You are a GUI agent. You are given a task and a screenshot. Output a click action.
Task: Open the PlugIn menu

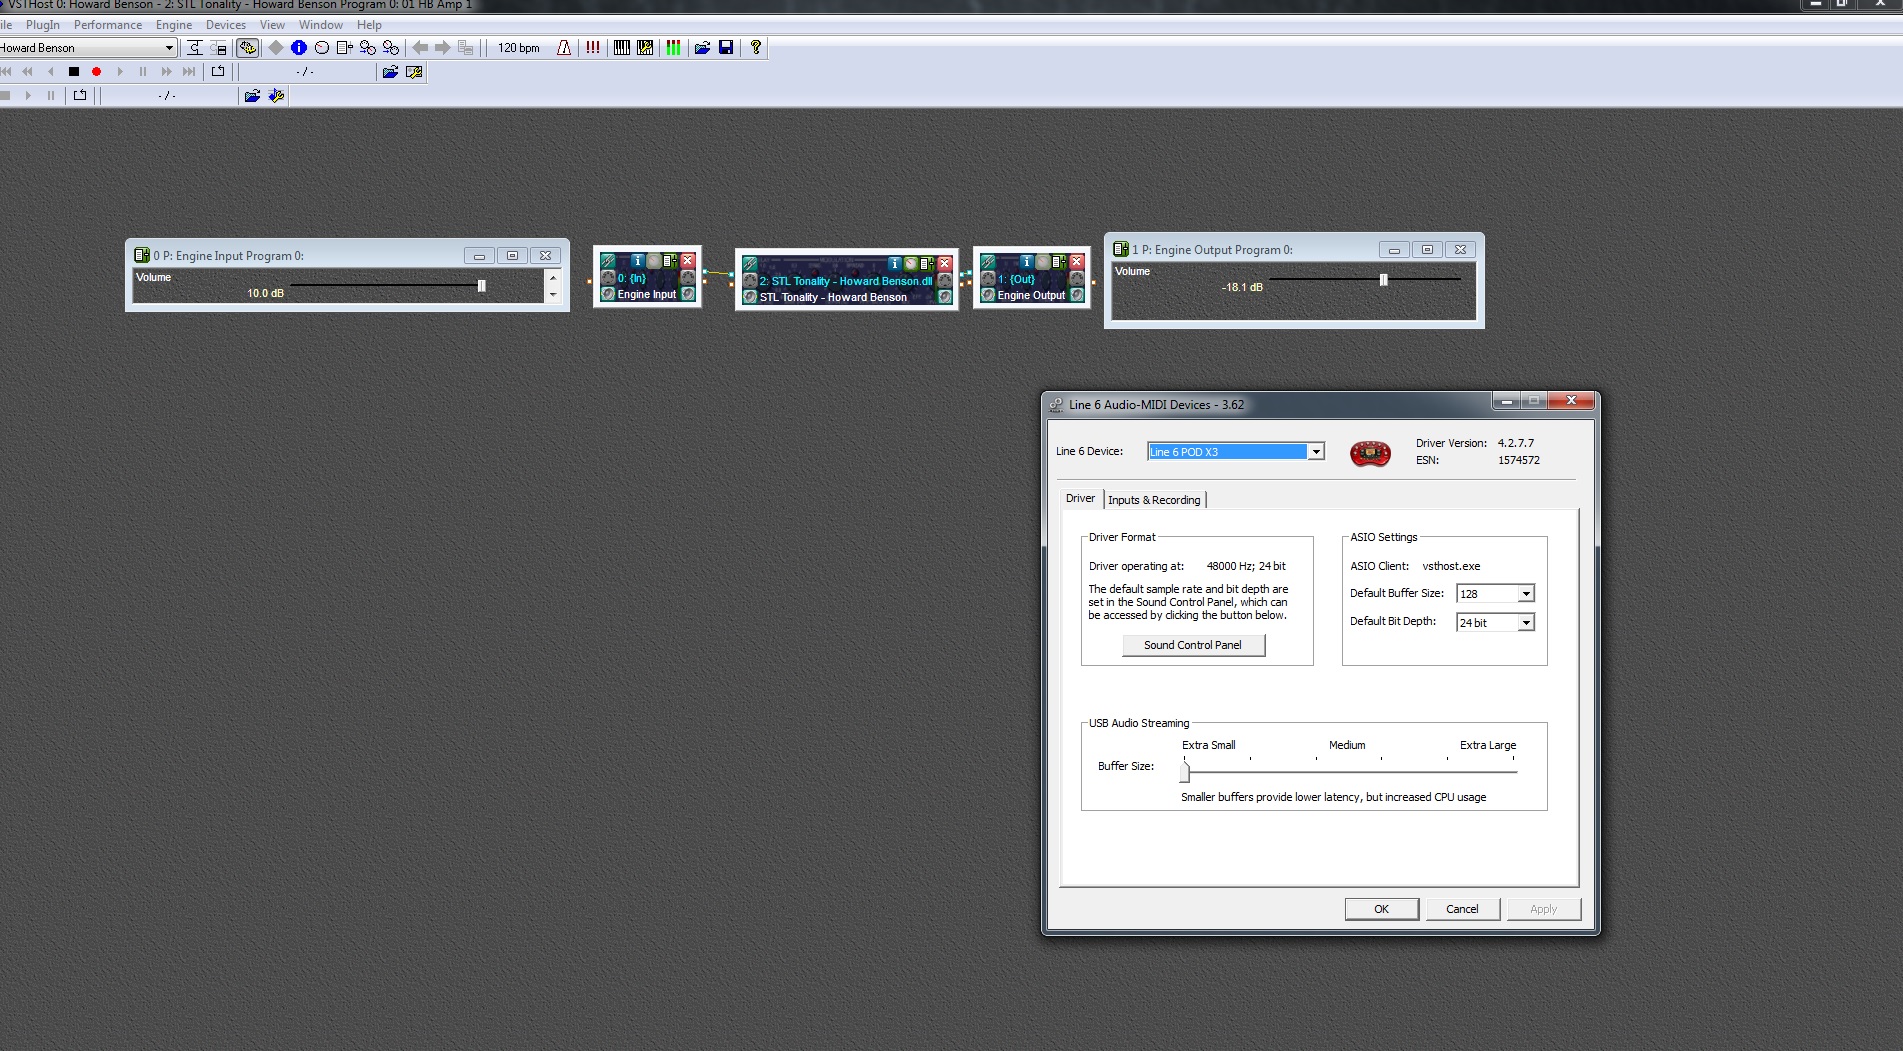(43, 25)
